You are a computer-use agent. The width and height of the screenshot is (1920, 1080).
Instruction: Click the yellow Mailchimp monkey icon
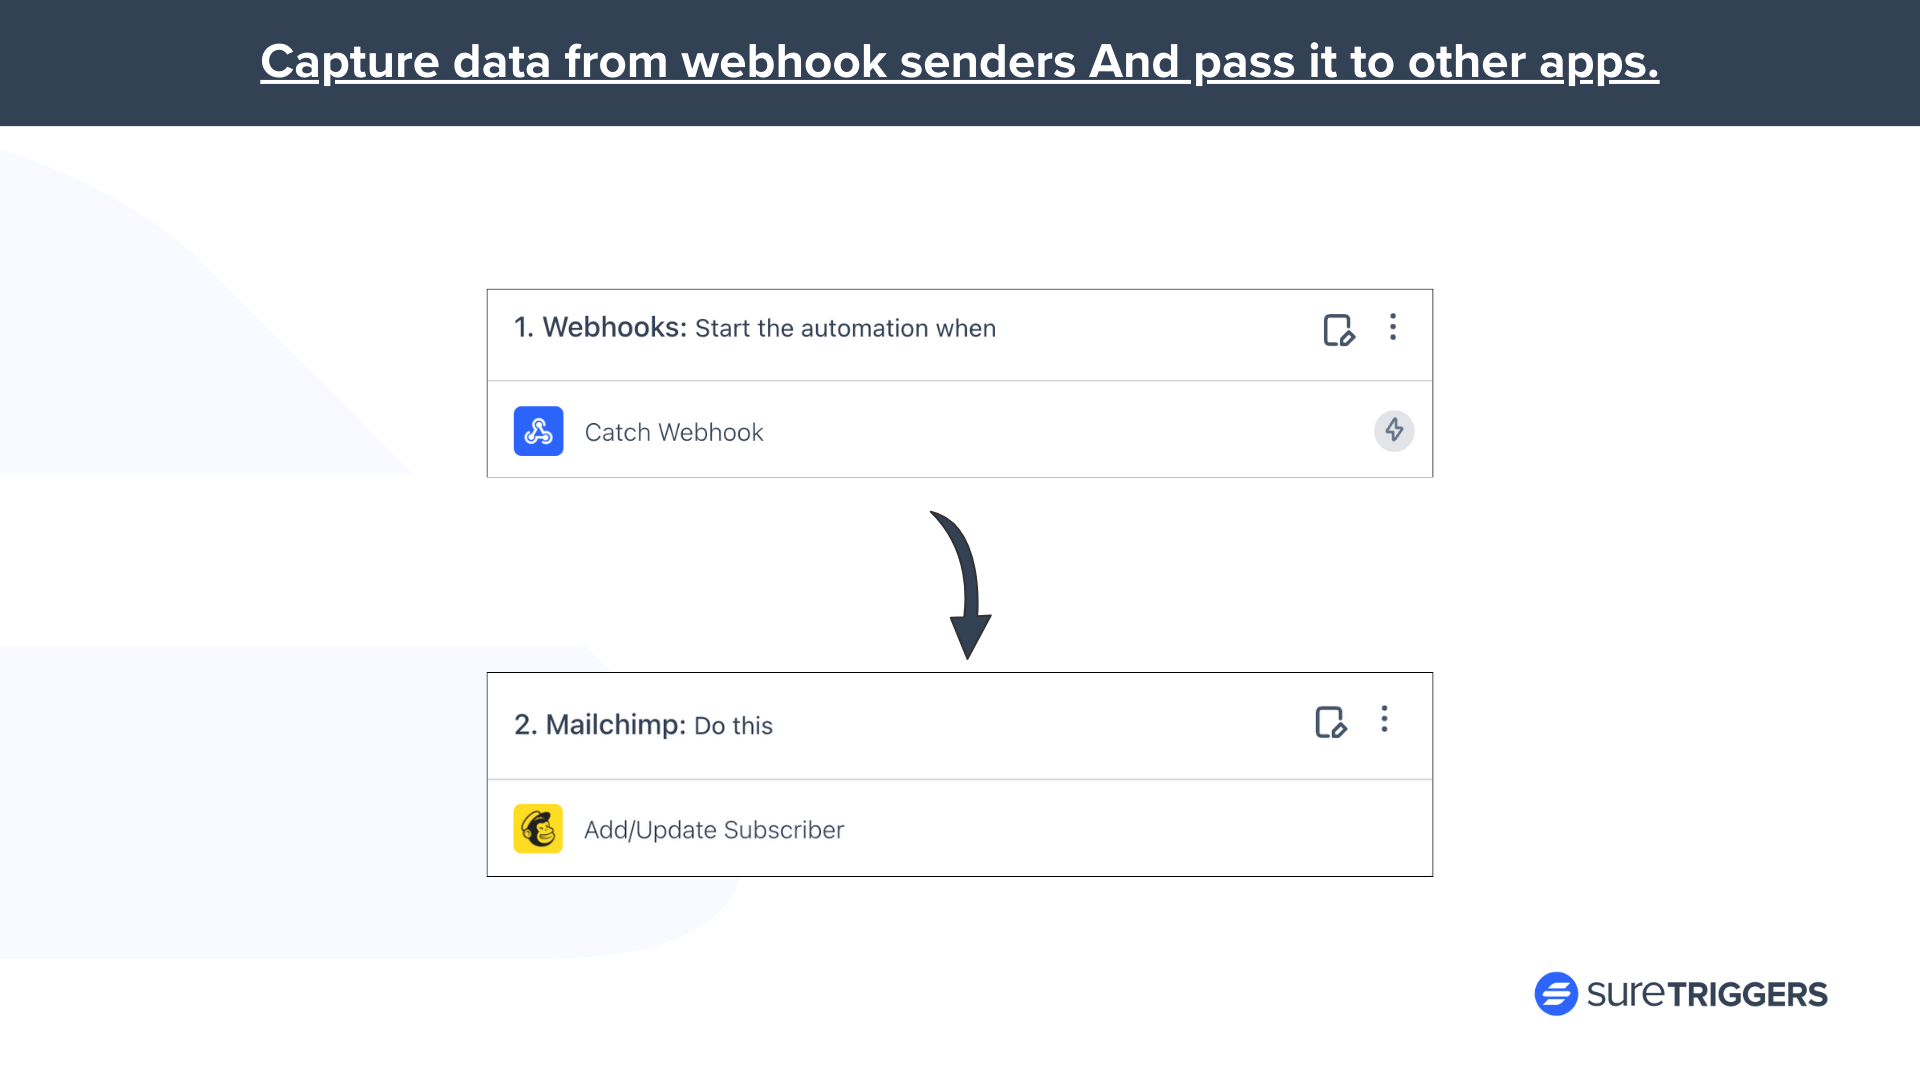coord(538,829)
